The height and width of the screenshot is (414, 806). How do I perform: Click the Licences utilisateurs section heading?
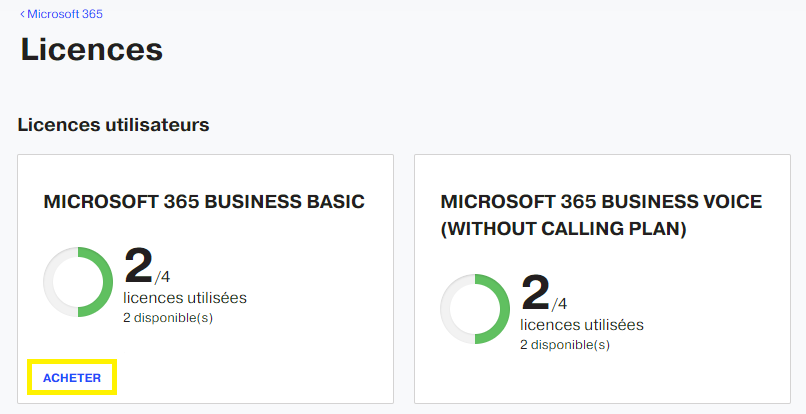[114, 125]
